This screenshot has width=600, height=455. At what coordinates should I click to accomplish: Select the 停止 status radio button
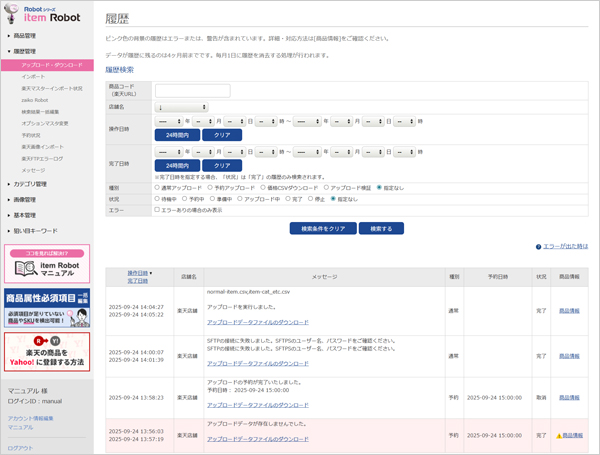pyautogui.click(x=310, y=199)
